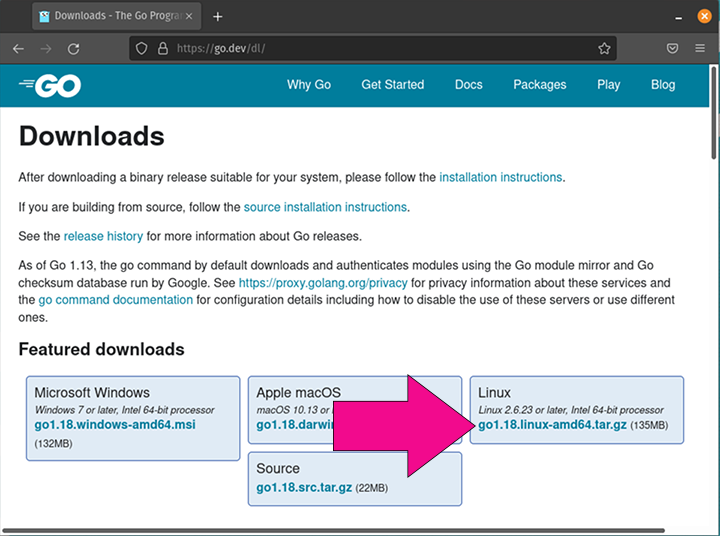Click the Linux card title
The height and width of the screenshot is (536, 720).
coord(494,393)
